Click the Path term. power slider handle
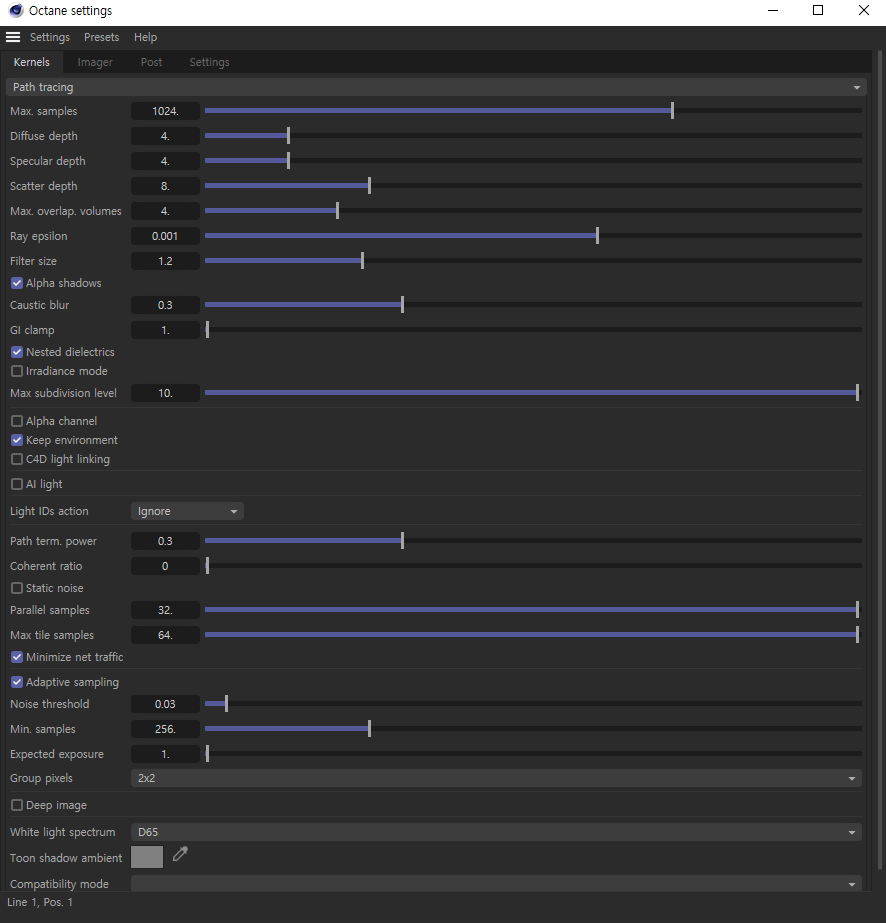The width and height of the screenshot is (886, 923). [403, 541]
